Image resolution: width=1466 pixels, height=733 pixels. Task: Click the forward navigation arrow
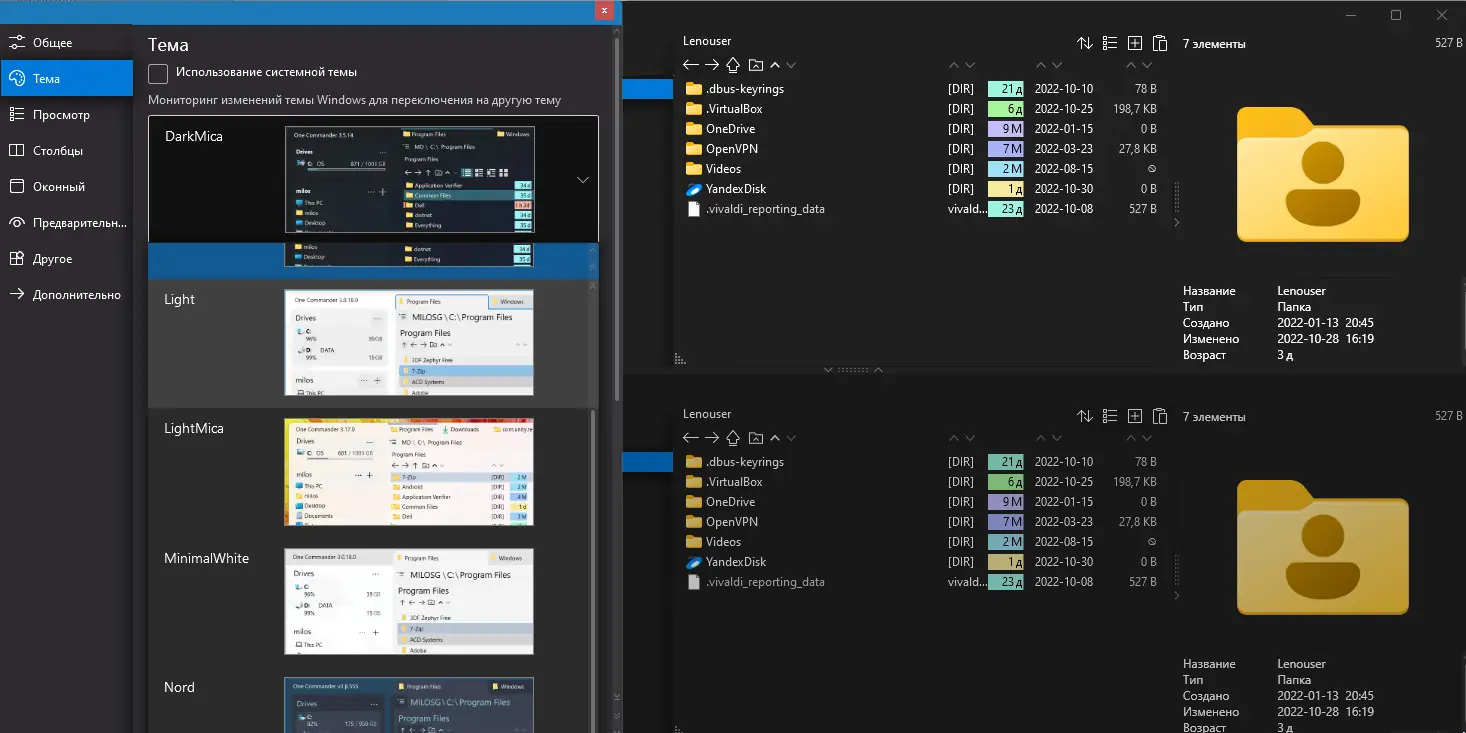coord(712,64)
